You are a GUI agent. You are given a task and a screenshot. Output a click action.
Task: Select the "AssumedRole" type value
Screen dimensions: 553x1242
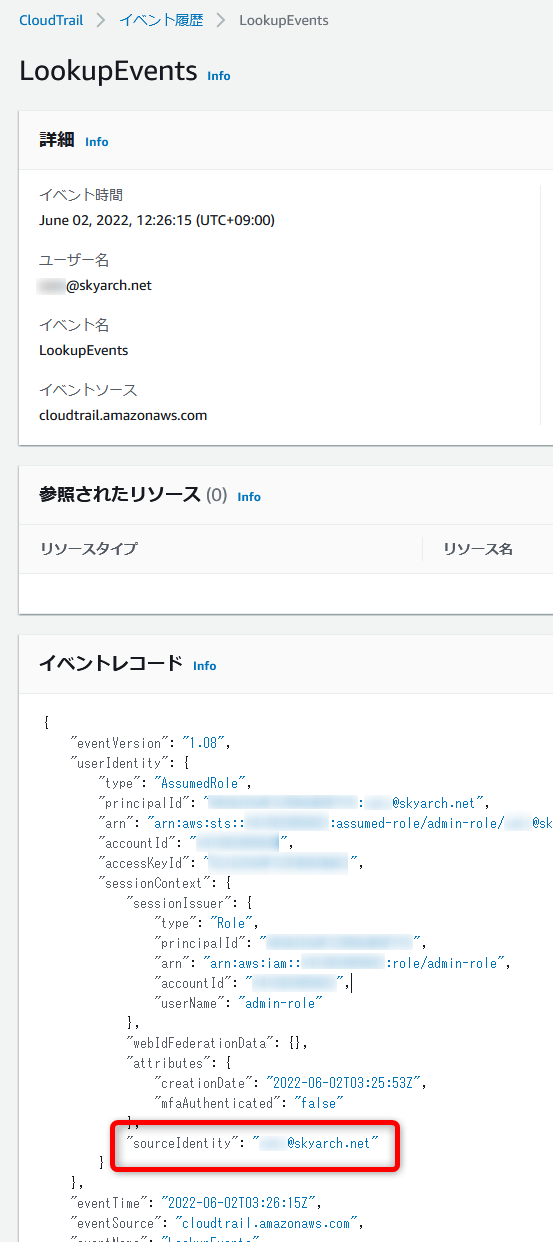coord(204,783)
